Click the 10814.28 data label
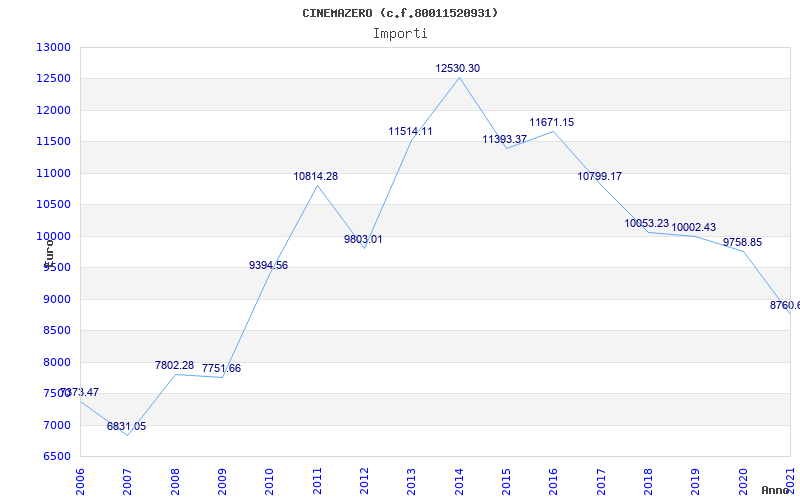 point(316,177)
